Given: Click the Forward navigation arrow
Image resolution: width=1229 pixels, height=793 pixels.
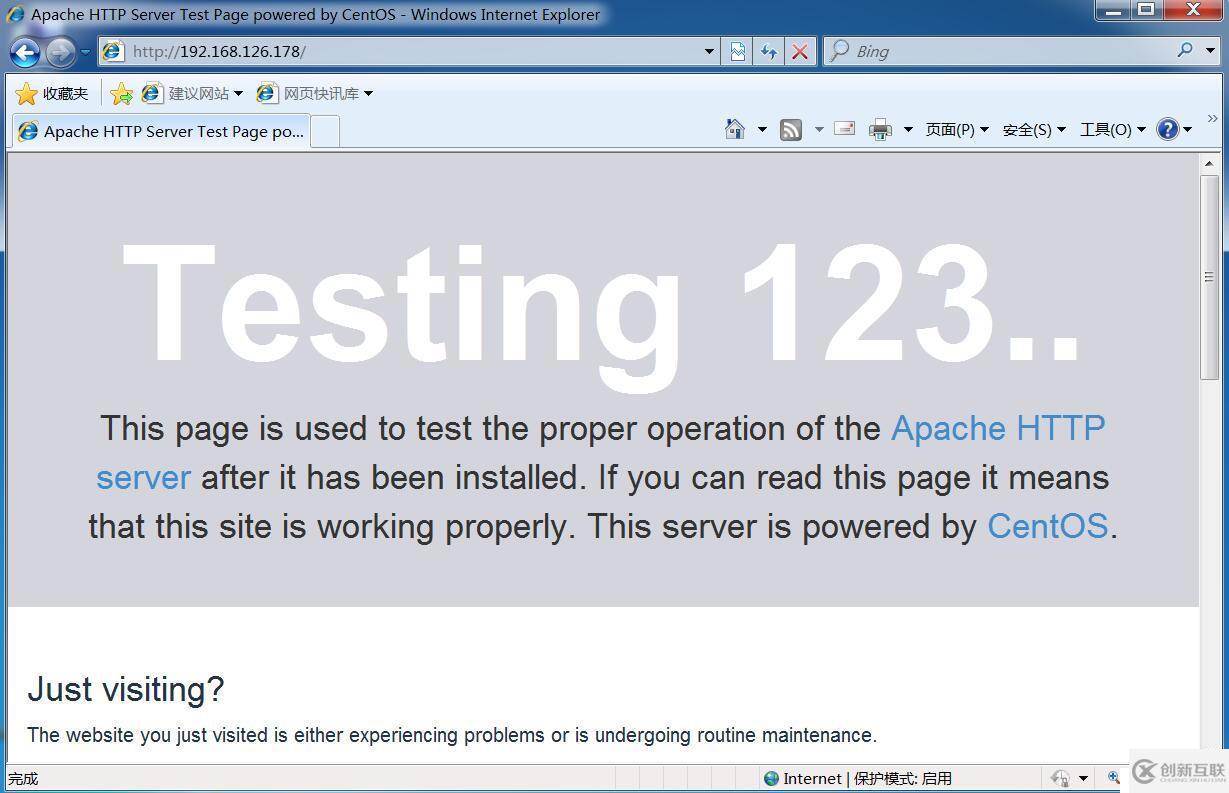Looking at the screenshot, I should coord(61,52).
